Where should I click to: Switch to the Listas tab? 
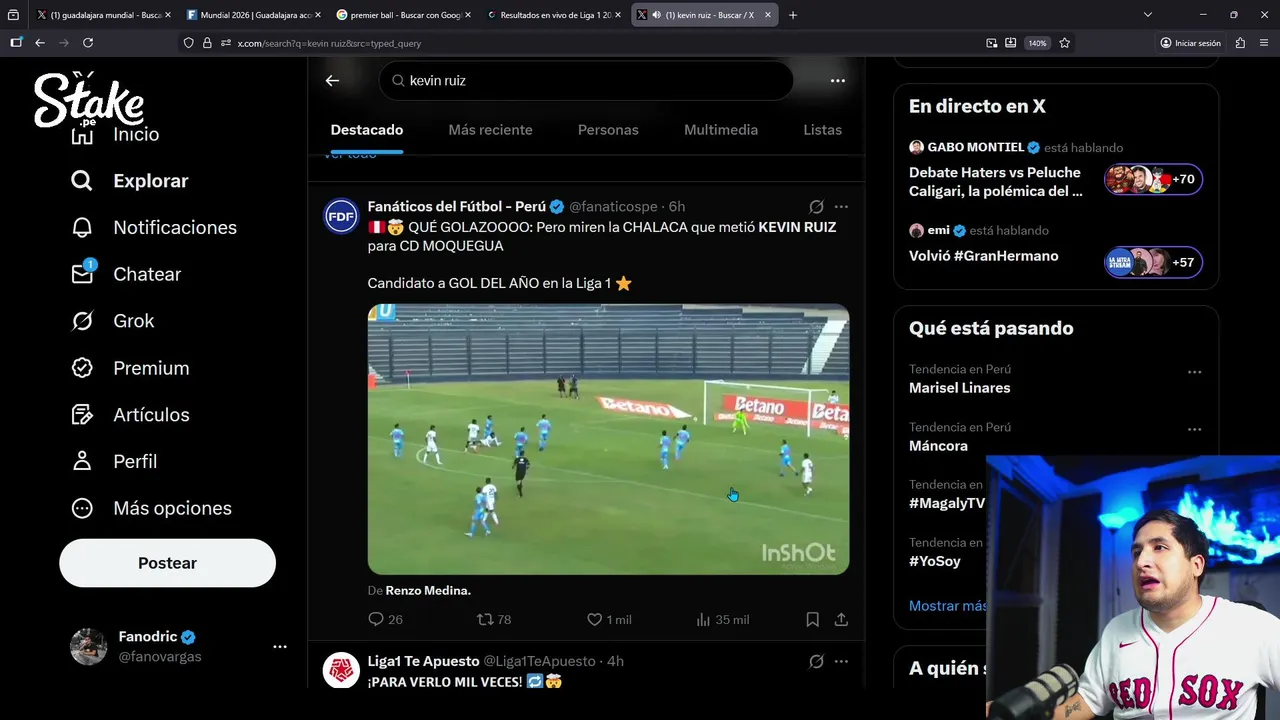coord(823,130)
